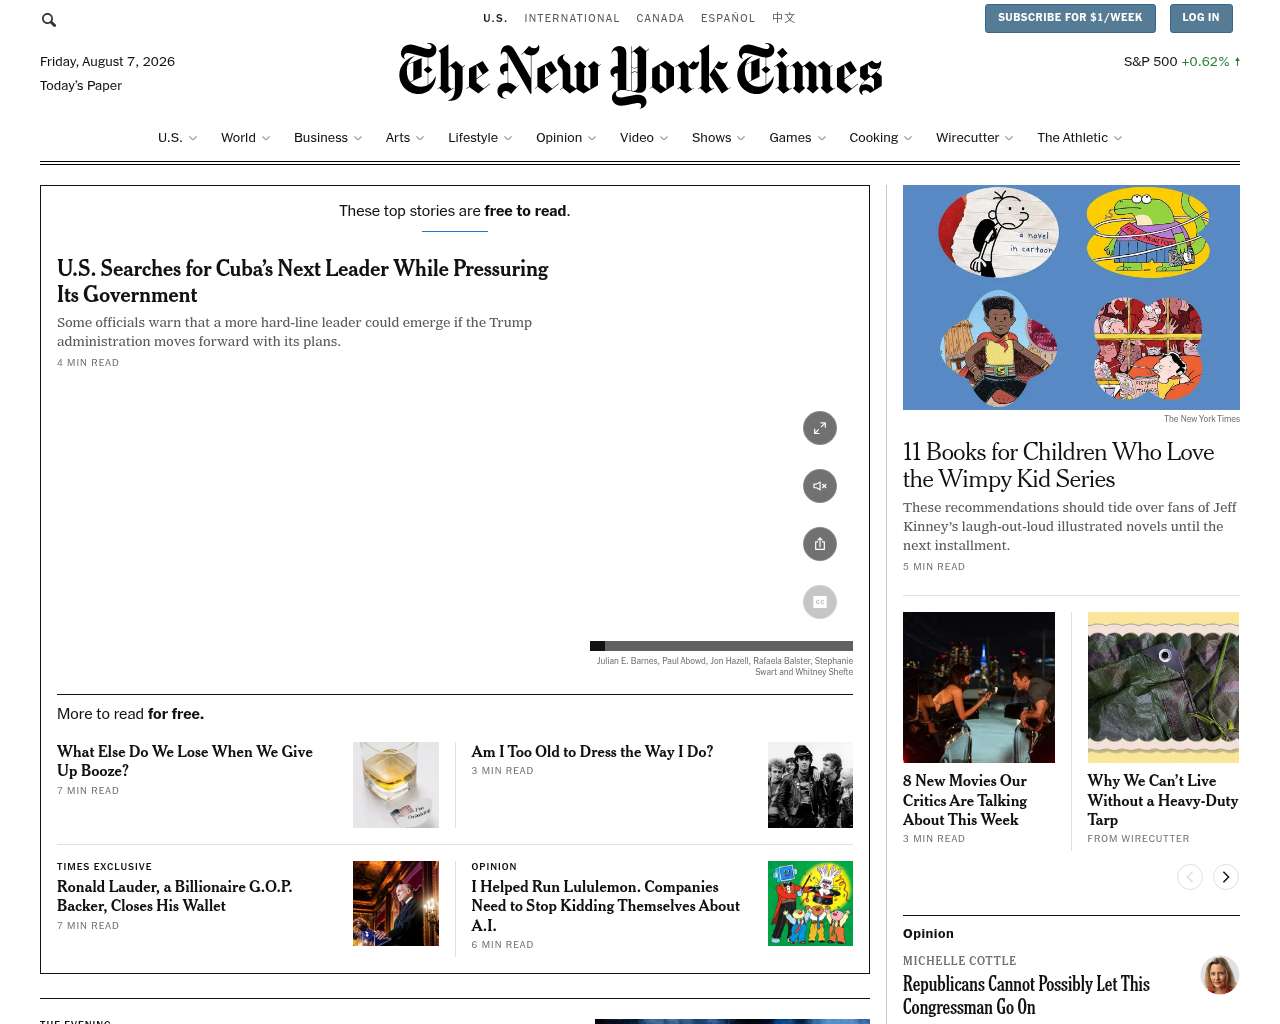Click the movie scene couple thumbnail
The width and height of the screenshot is (1280, 1024).
pos(979,688)
